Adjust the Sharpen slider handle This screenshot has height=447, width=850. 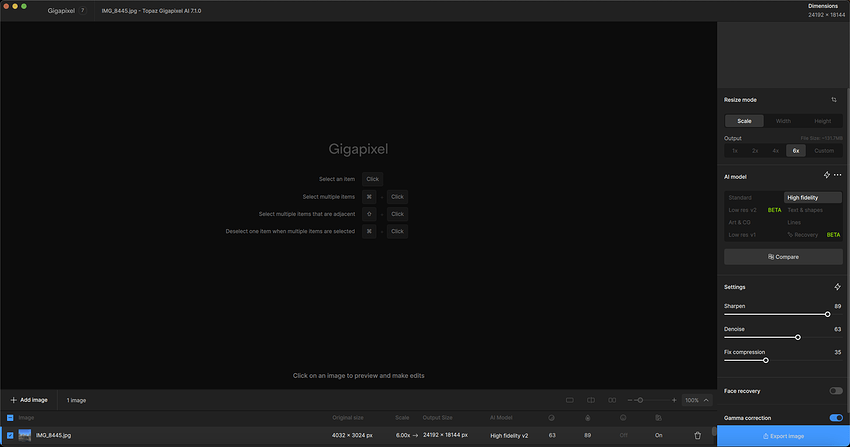pos(827,314)
